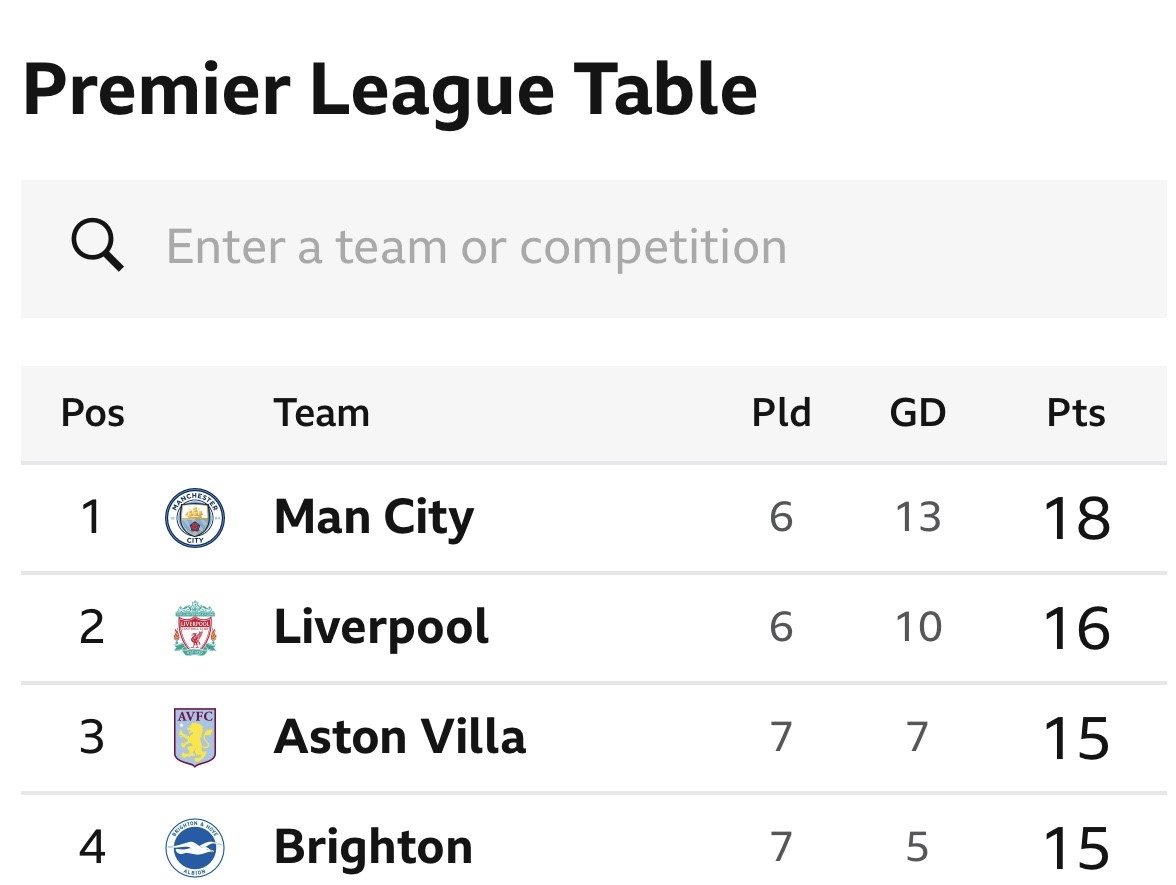The height and width of the screenshot is (885, 1176).
Task: Click the Brighton club crest
Action: point(194,848)
